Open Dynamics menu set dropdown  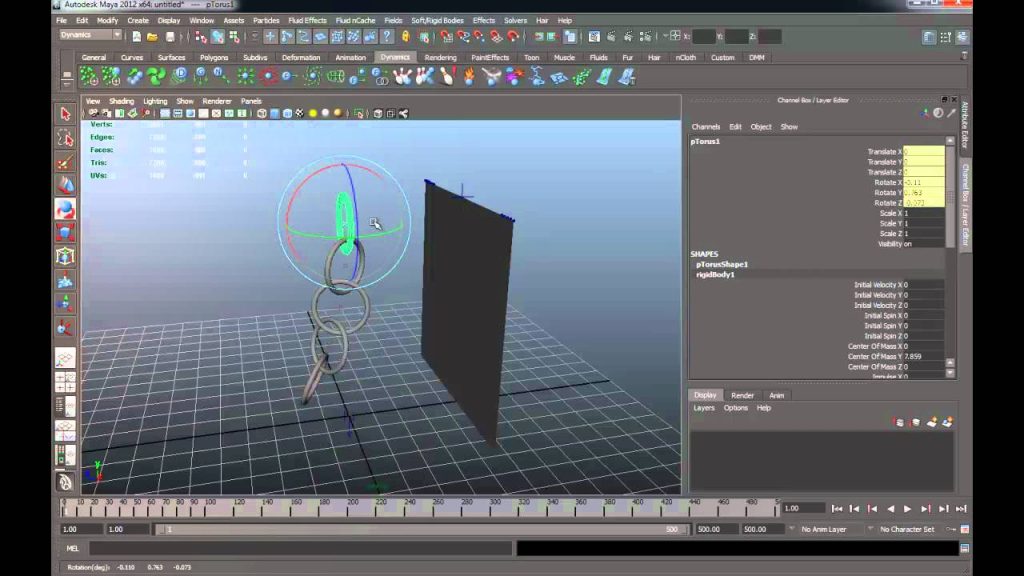pyautogui.click(x=90, y=35)
